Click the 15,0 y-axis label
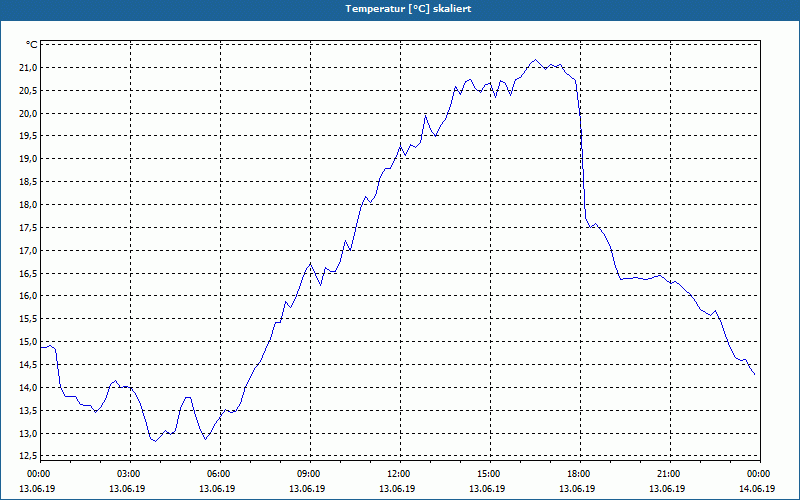This screenshot has height=500, width=800. point(28,342)
